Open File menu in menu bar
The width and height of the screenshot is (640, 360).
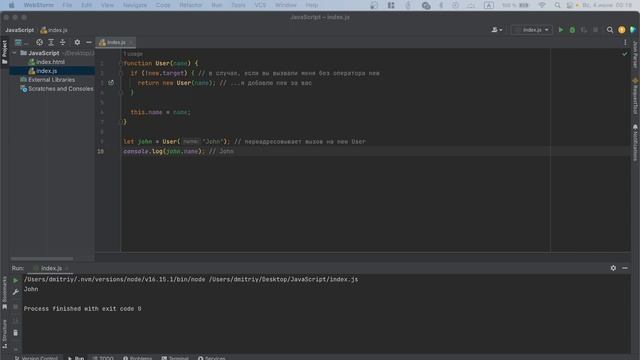click(x=67, y=5)
